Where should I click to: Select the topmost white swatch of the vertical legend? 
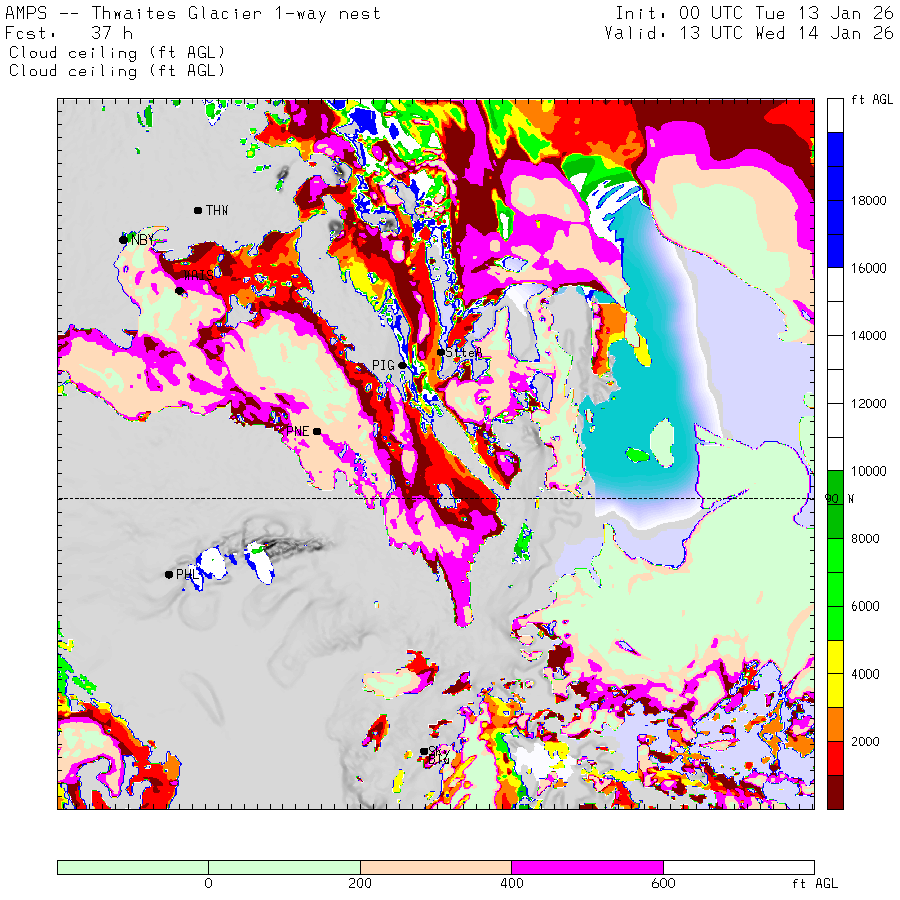click(x=835, y=116)
